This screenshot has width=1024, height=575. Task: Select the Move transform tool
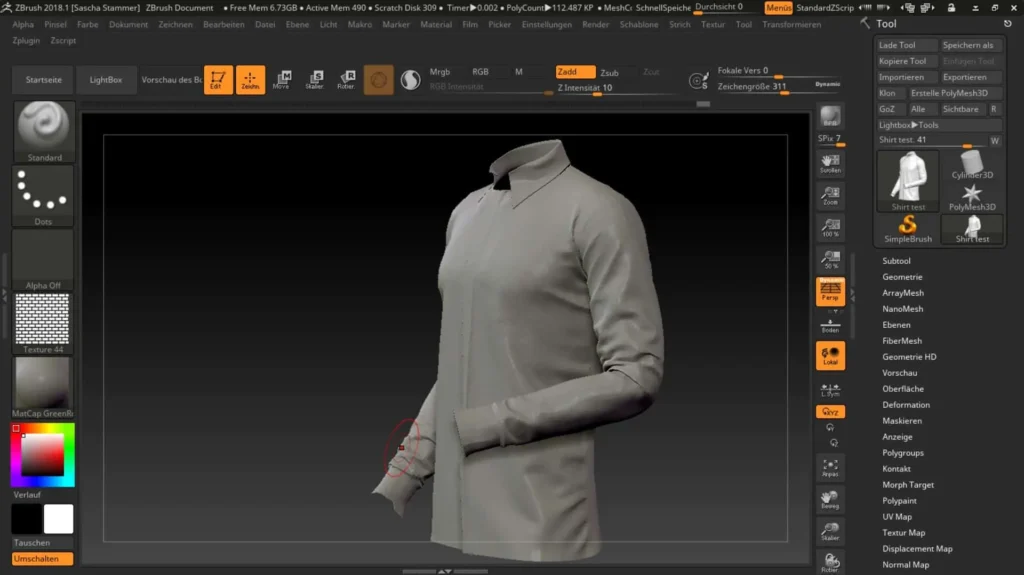pyautogui.click(x=282, y=80)
